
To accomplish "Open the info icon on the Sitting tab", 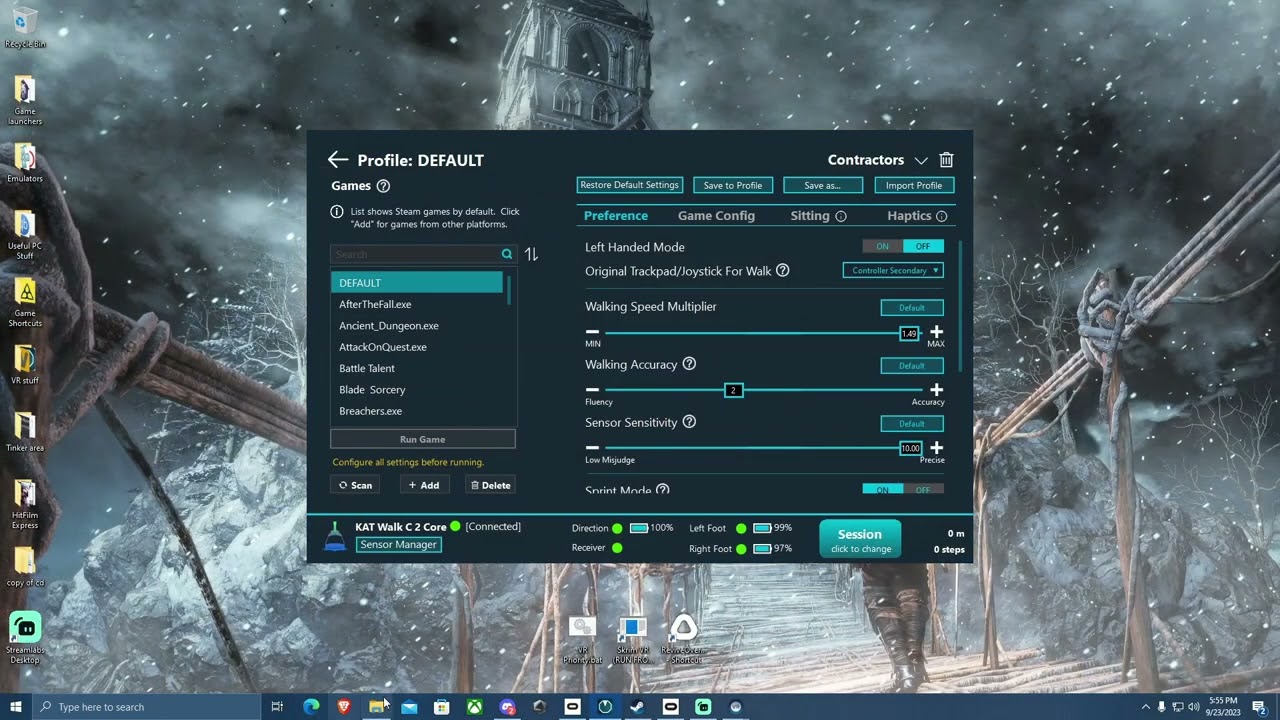I will [841, 216].
